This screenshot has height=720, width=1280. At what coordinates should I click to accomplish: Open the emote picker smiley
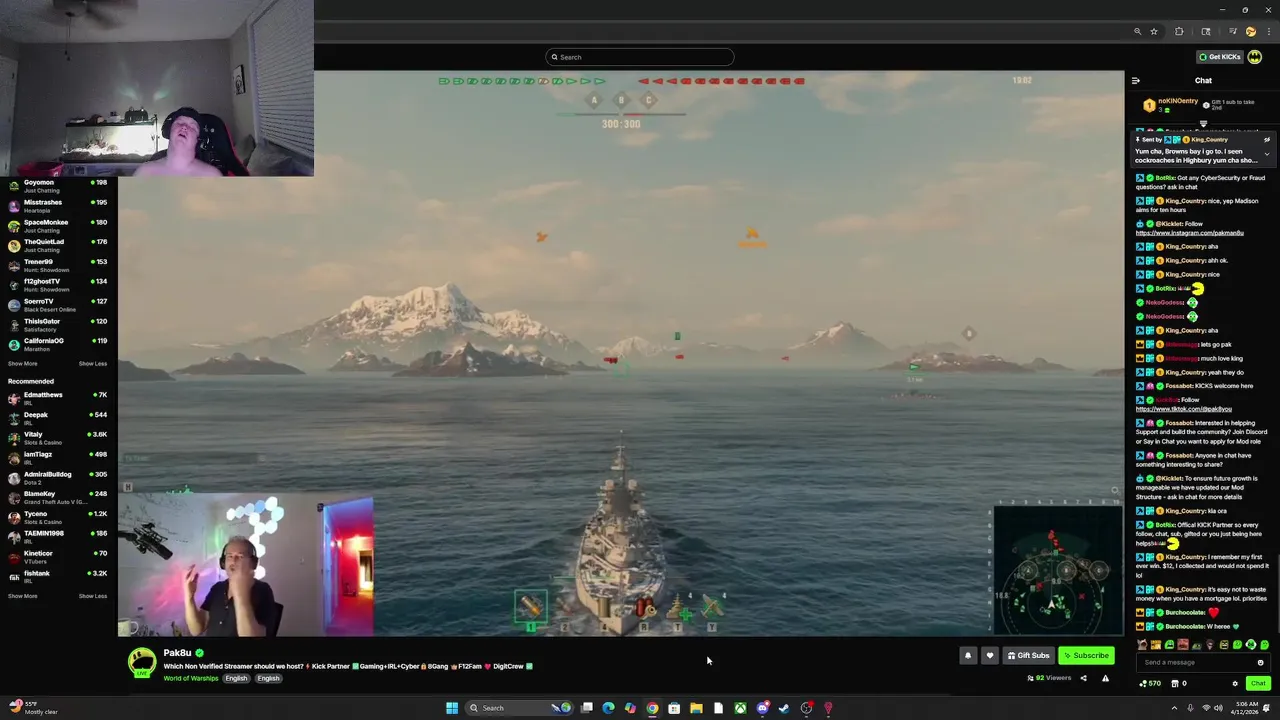coord(1260,662)
